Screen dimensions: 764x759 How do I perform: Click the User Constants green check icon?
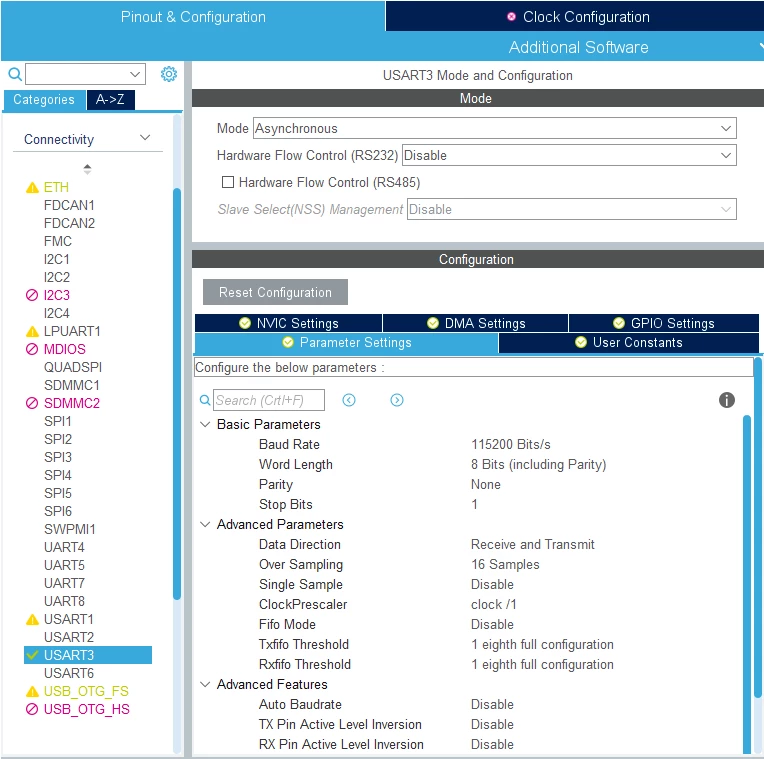581,342
